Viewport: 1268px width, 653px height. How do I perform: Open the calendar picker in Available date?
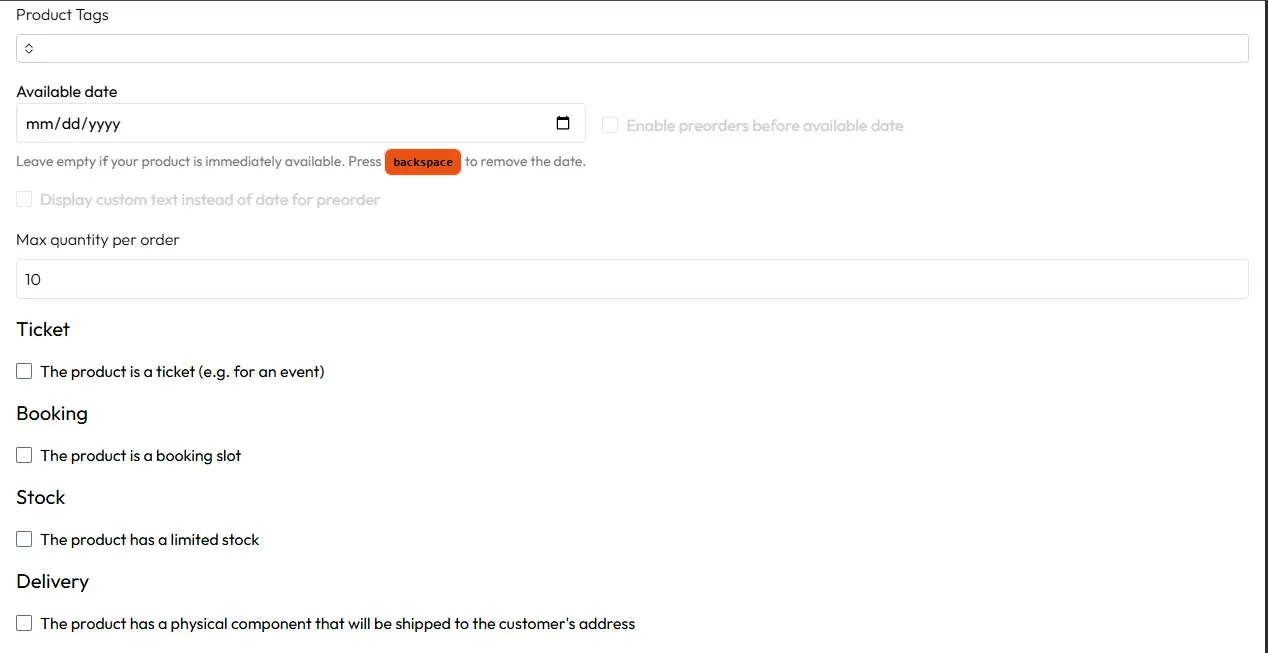(563, 124)
